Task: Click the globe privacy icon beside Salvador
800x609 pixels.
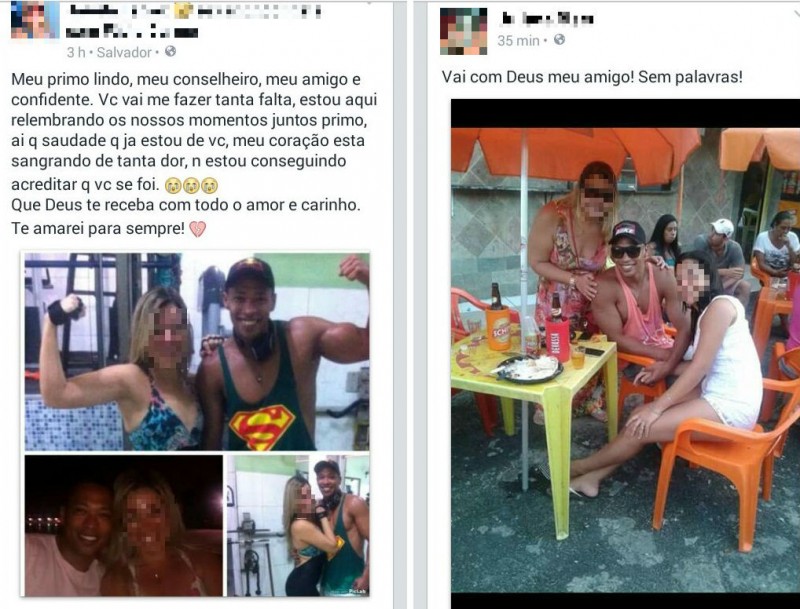Action: pyautogui.click(x=170, y=52)
